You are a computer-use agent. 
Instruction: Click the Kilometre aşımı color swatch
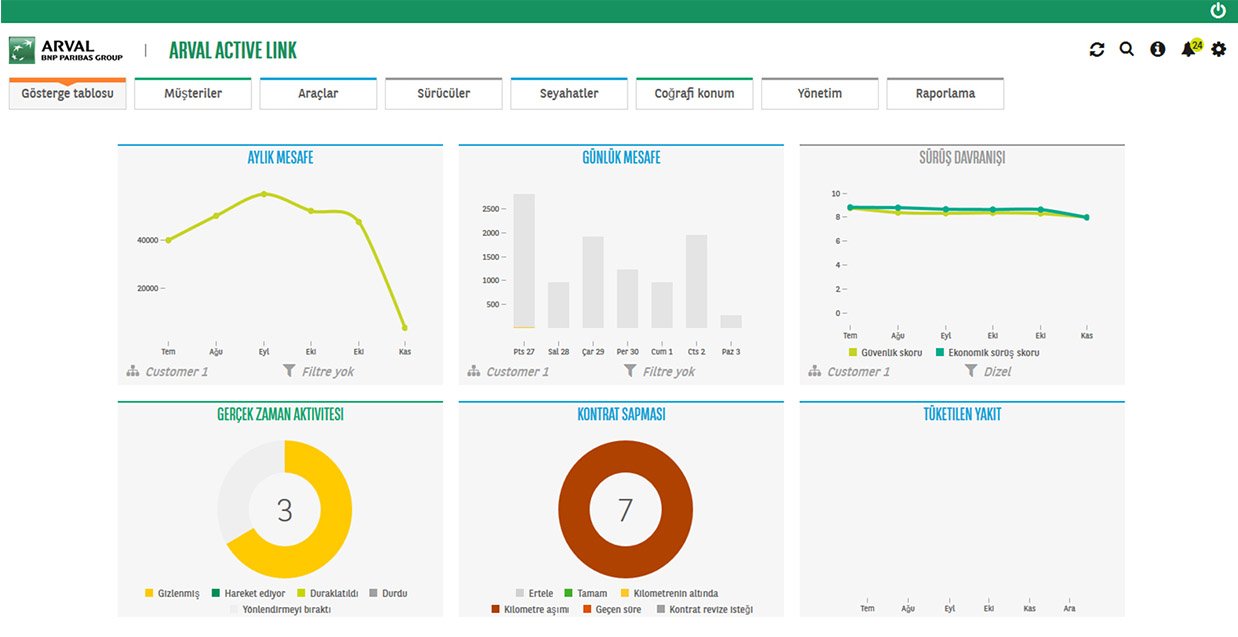tap(495, 609)
